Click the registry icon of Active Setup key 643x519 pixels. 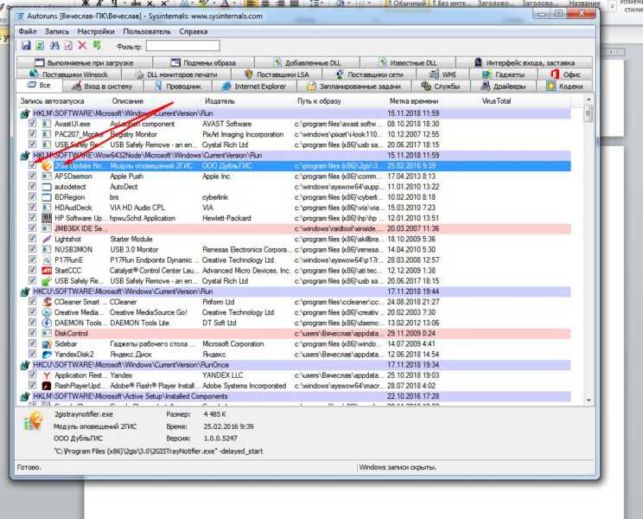(25, 396)
